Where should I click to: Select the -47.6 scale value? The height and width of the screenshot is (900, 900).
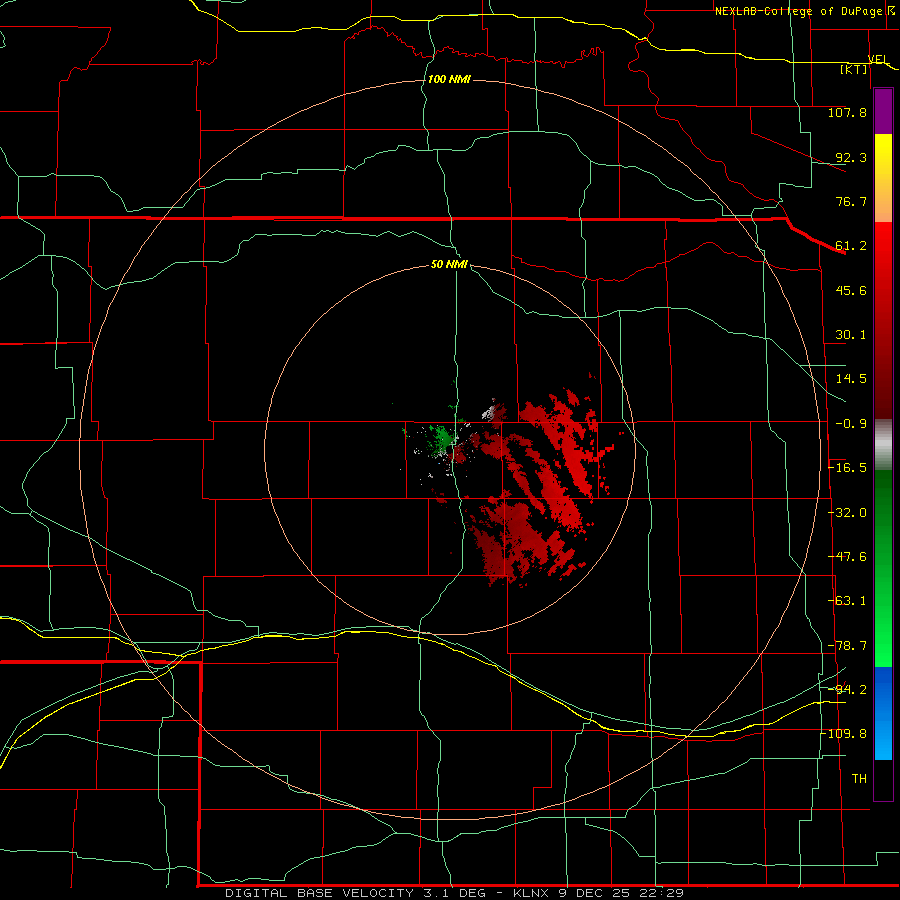point(848,557)
